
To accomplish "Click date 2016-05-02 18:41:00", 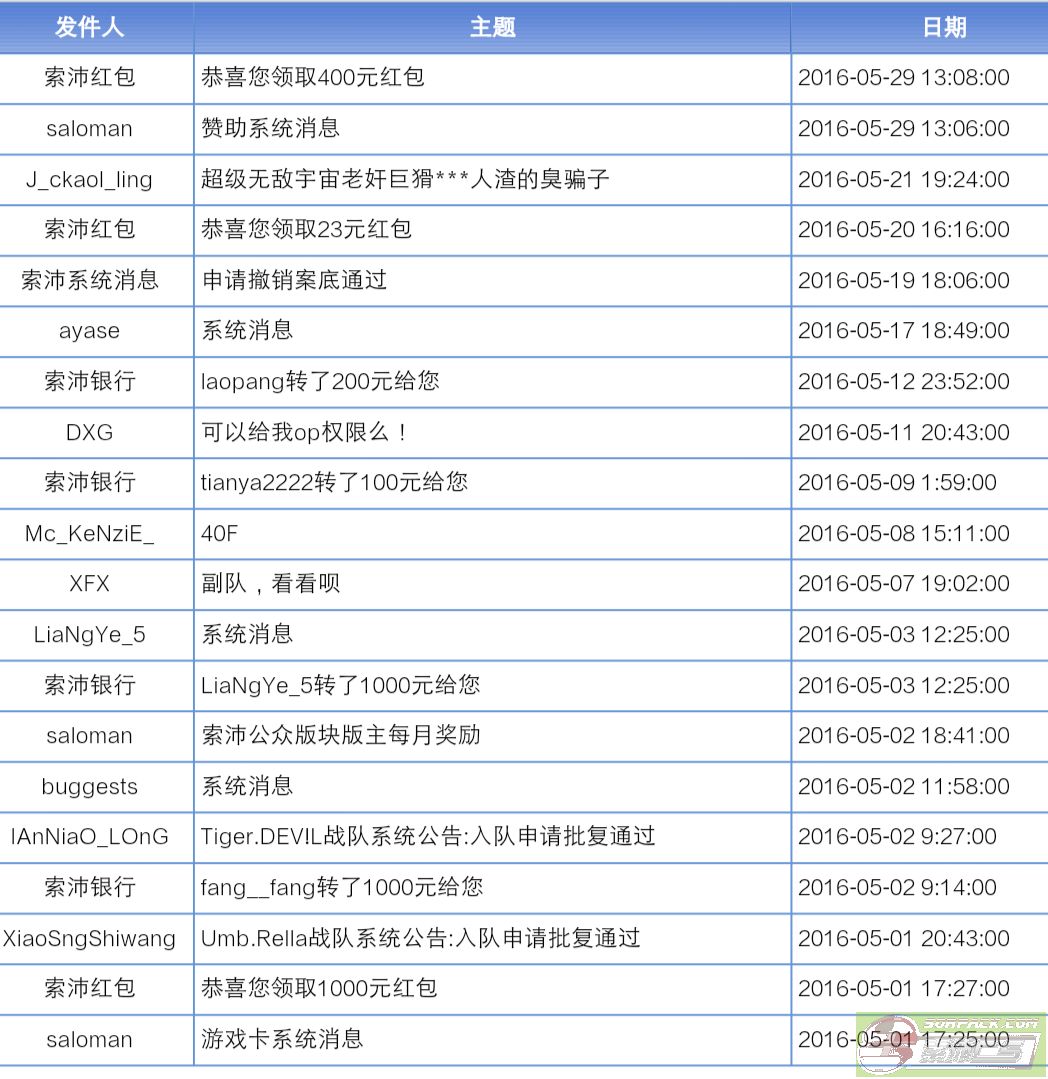I will pos(904,736).
